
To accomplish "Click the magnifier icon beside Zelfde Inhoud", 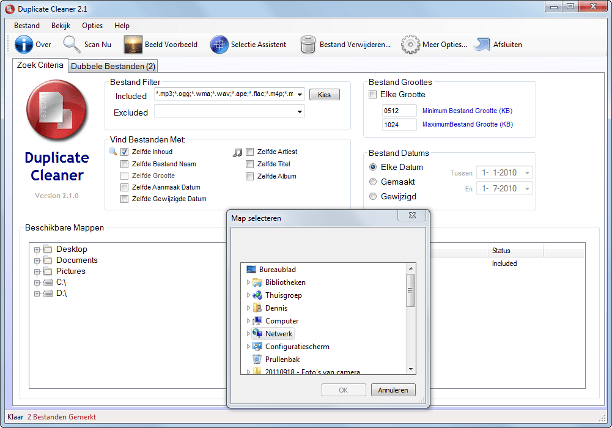I will (113, 151).
